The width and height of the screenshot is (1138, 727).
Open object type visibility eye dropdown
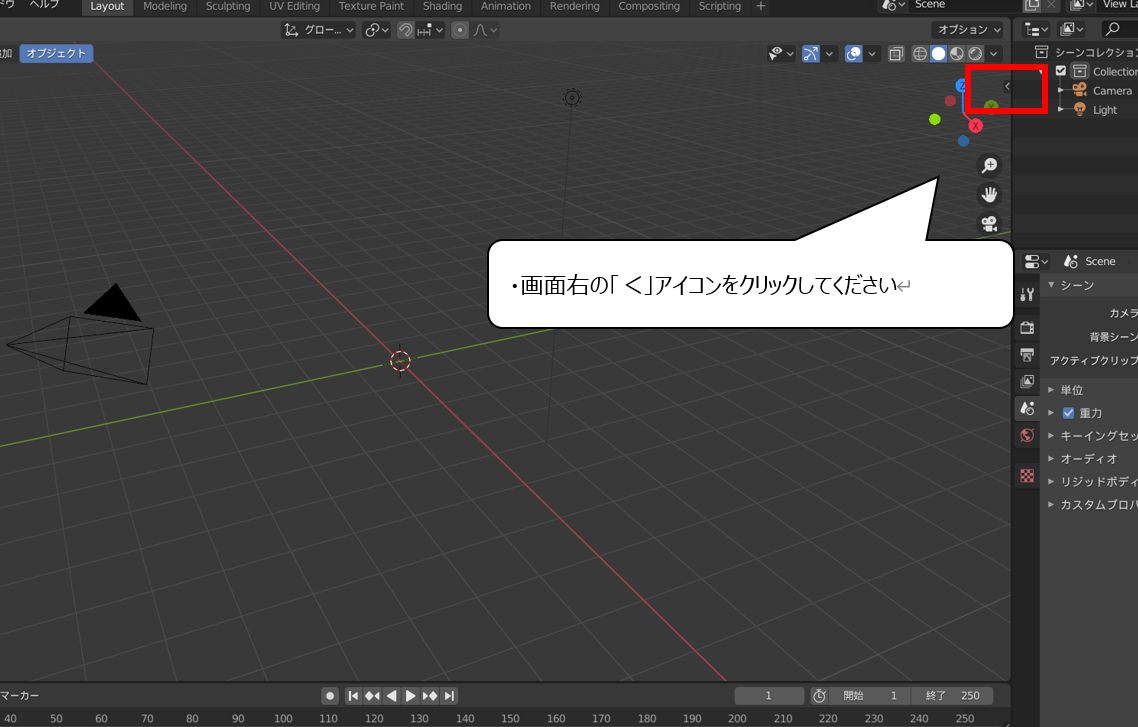click(x=781, y=54)
